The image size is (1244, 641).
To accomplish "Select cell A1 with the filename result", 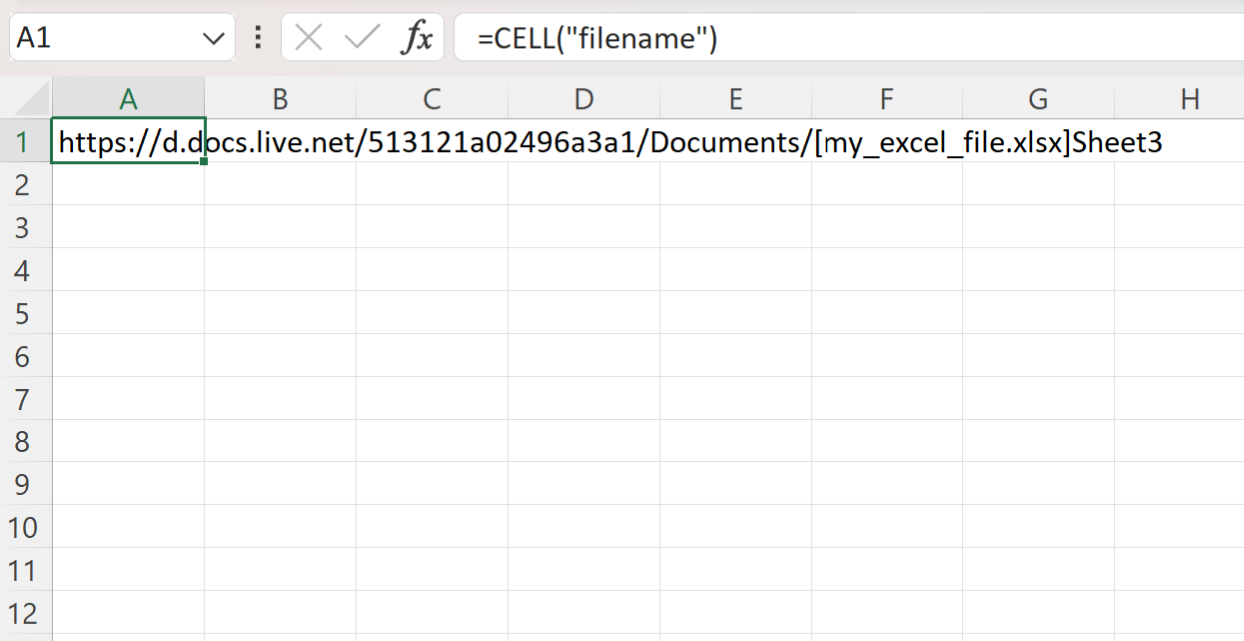I will coord(128,141).
